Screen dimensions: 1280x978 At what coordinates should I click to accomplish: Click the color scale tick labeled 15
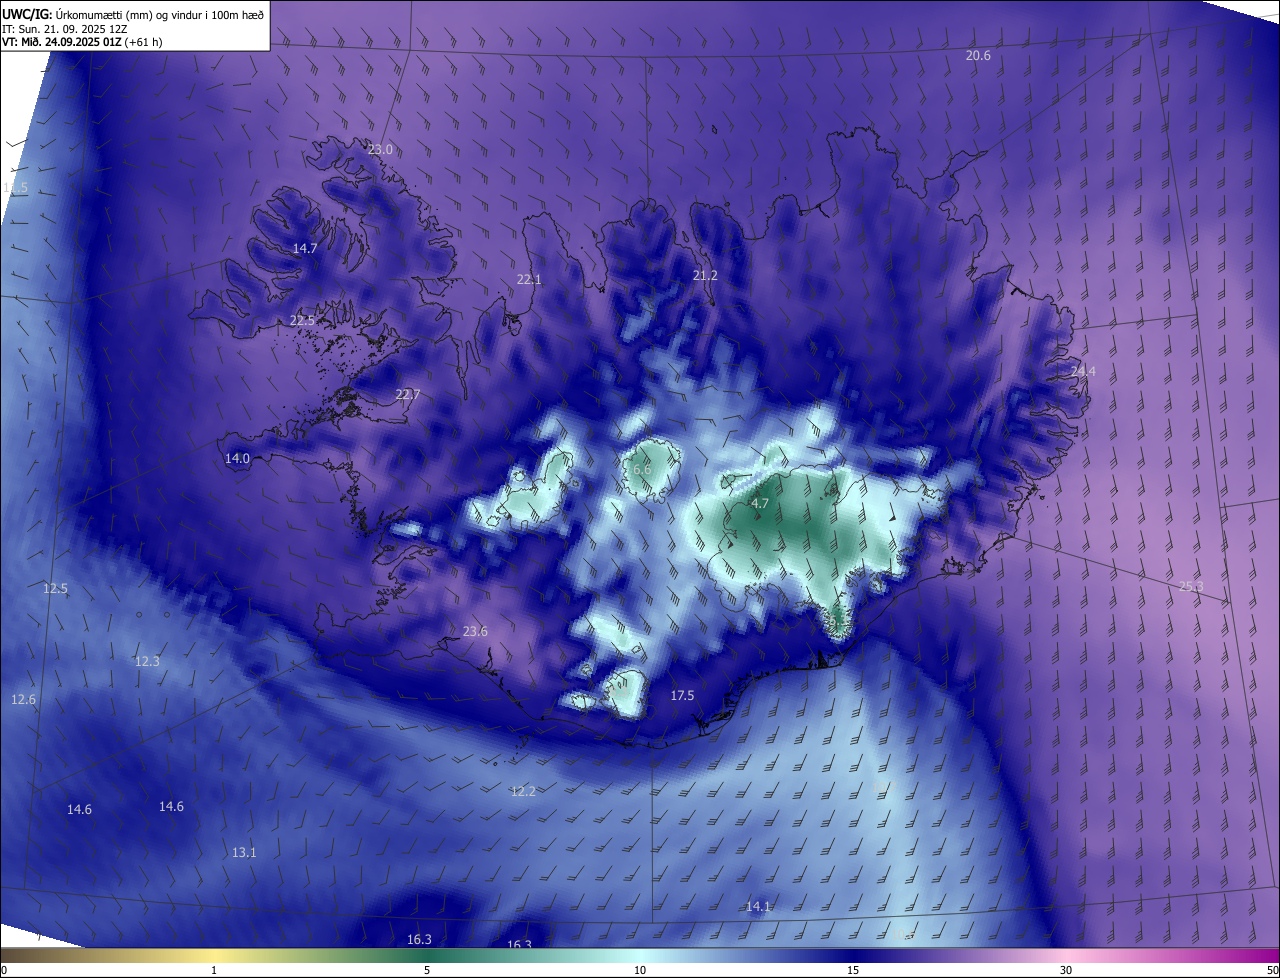pyautogui.click(x=853, y=970)
